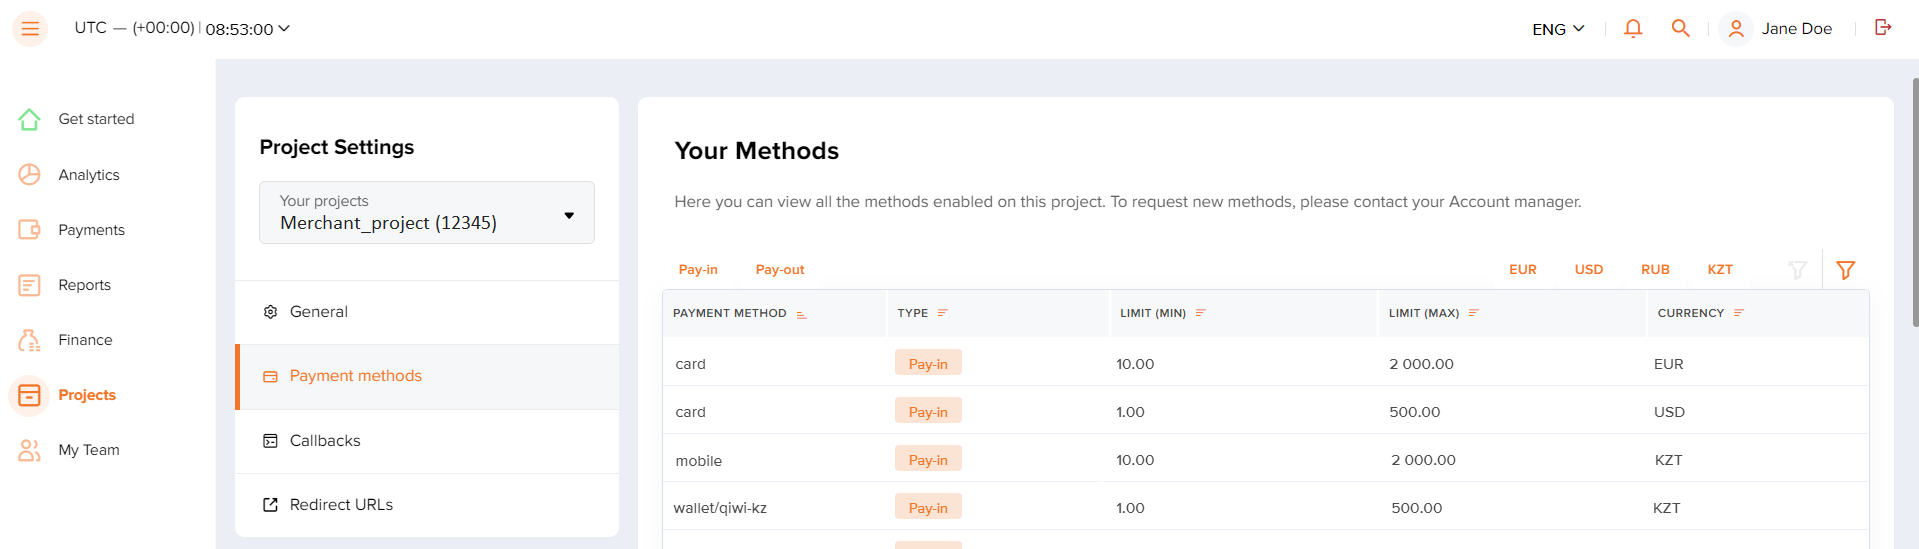Open the notifications bell icon
This screenshot has width=1919, height=549.
[x=1633, y=28]
